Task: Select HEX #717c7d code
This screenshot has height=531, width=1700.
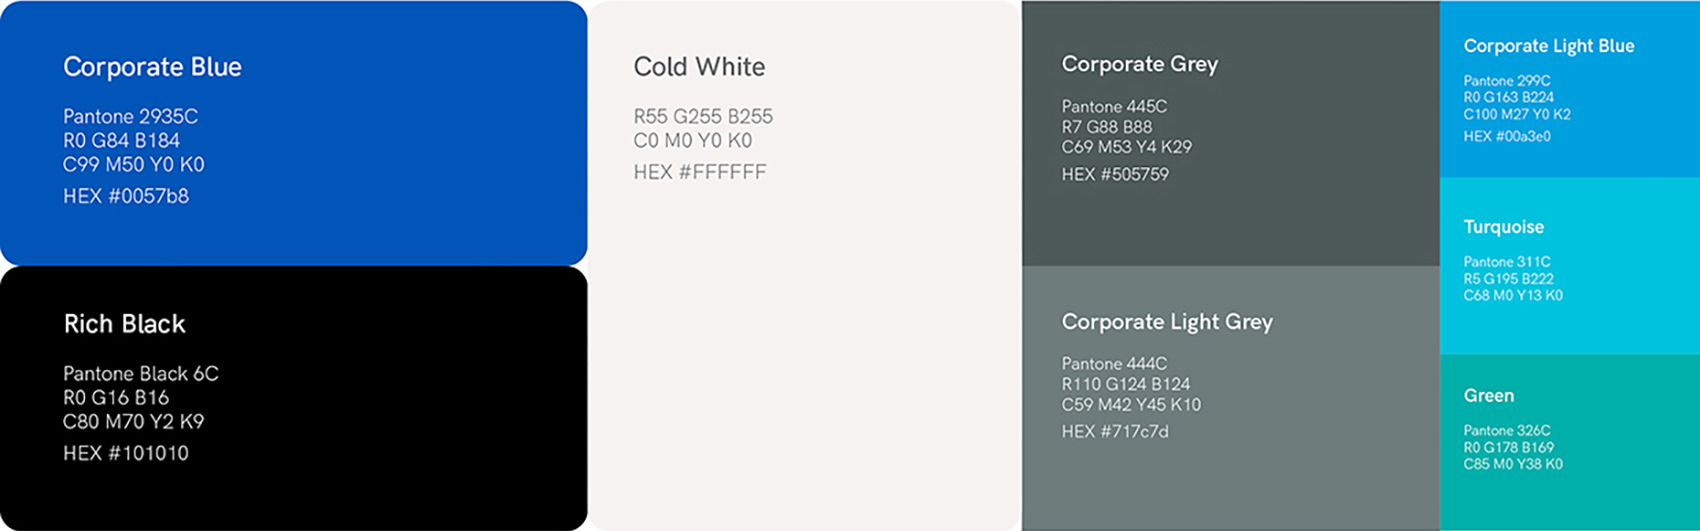Action: (1115, 432)
